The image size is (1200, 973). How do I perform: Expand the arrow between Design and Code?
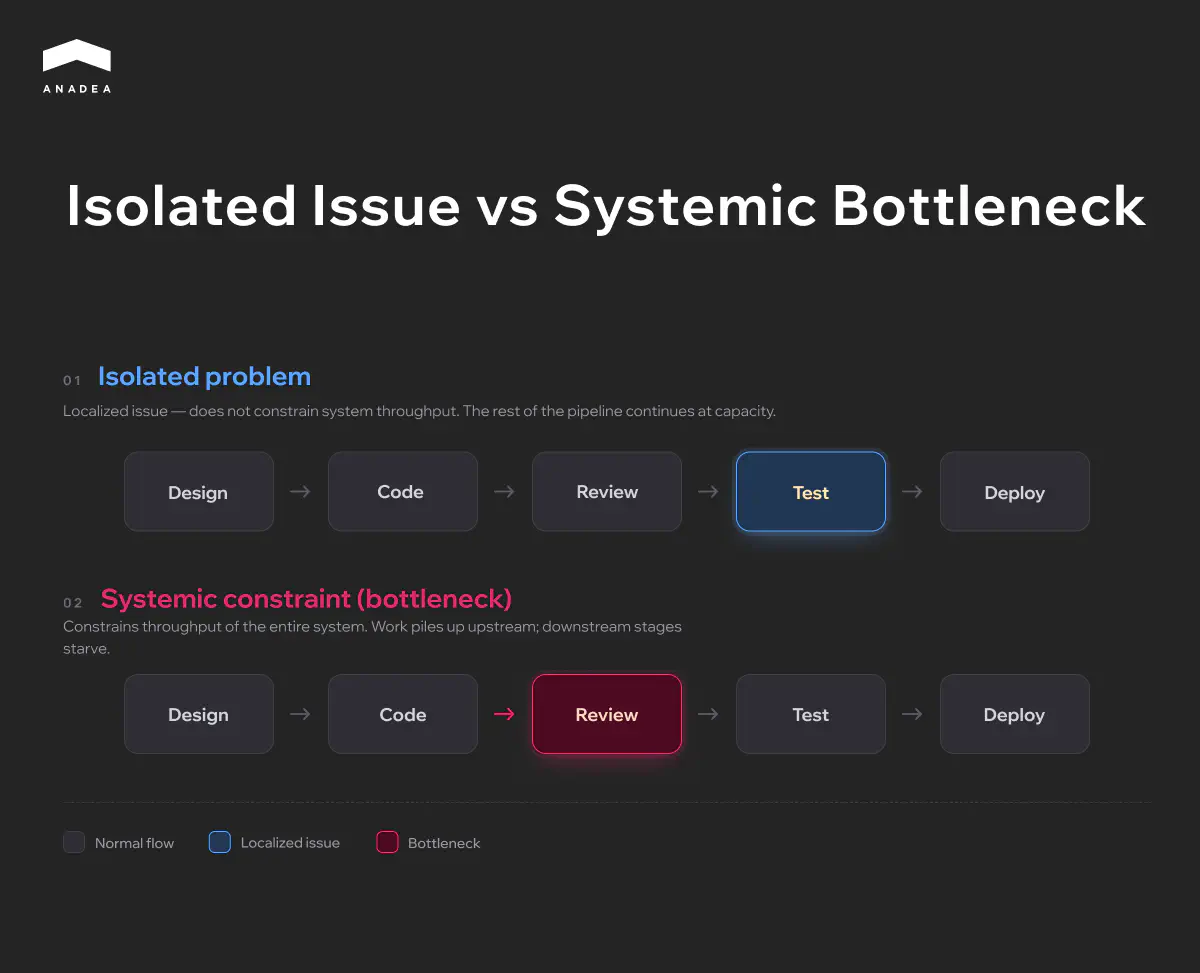point(300,491)
